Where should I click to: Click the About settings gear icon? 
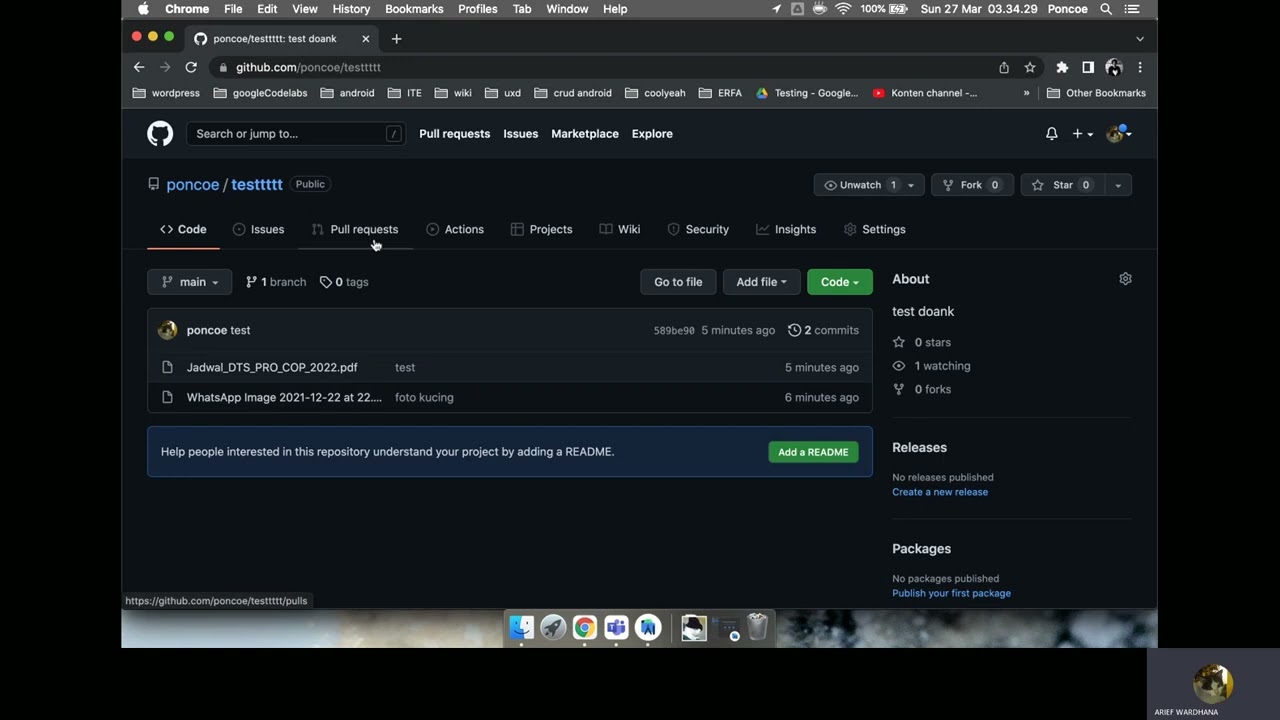1125,279
